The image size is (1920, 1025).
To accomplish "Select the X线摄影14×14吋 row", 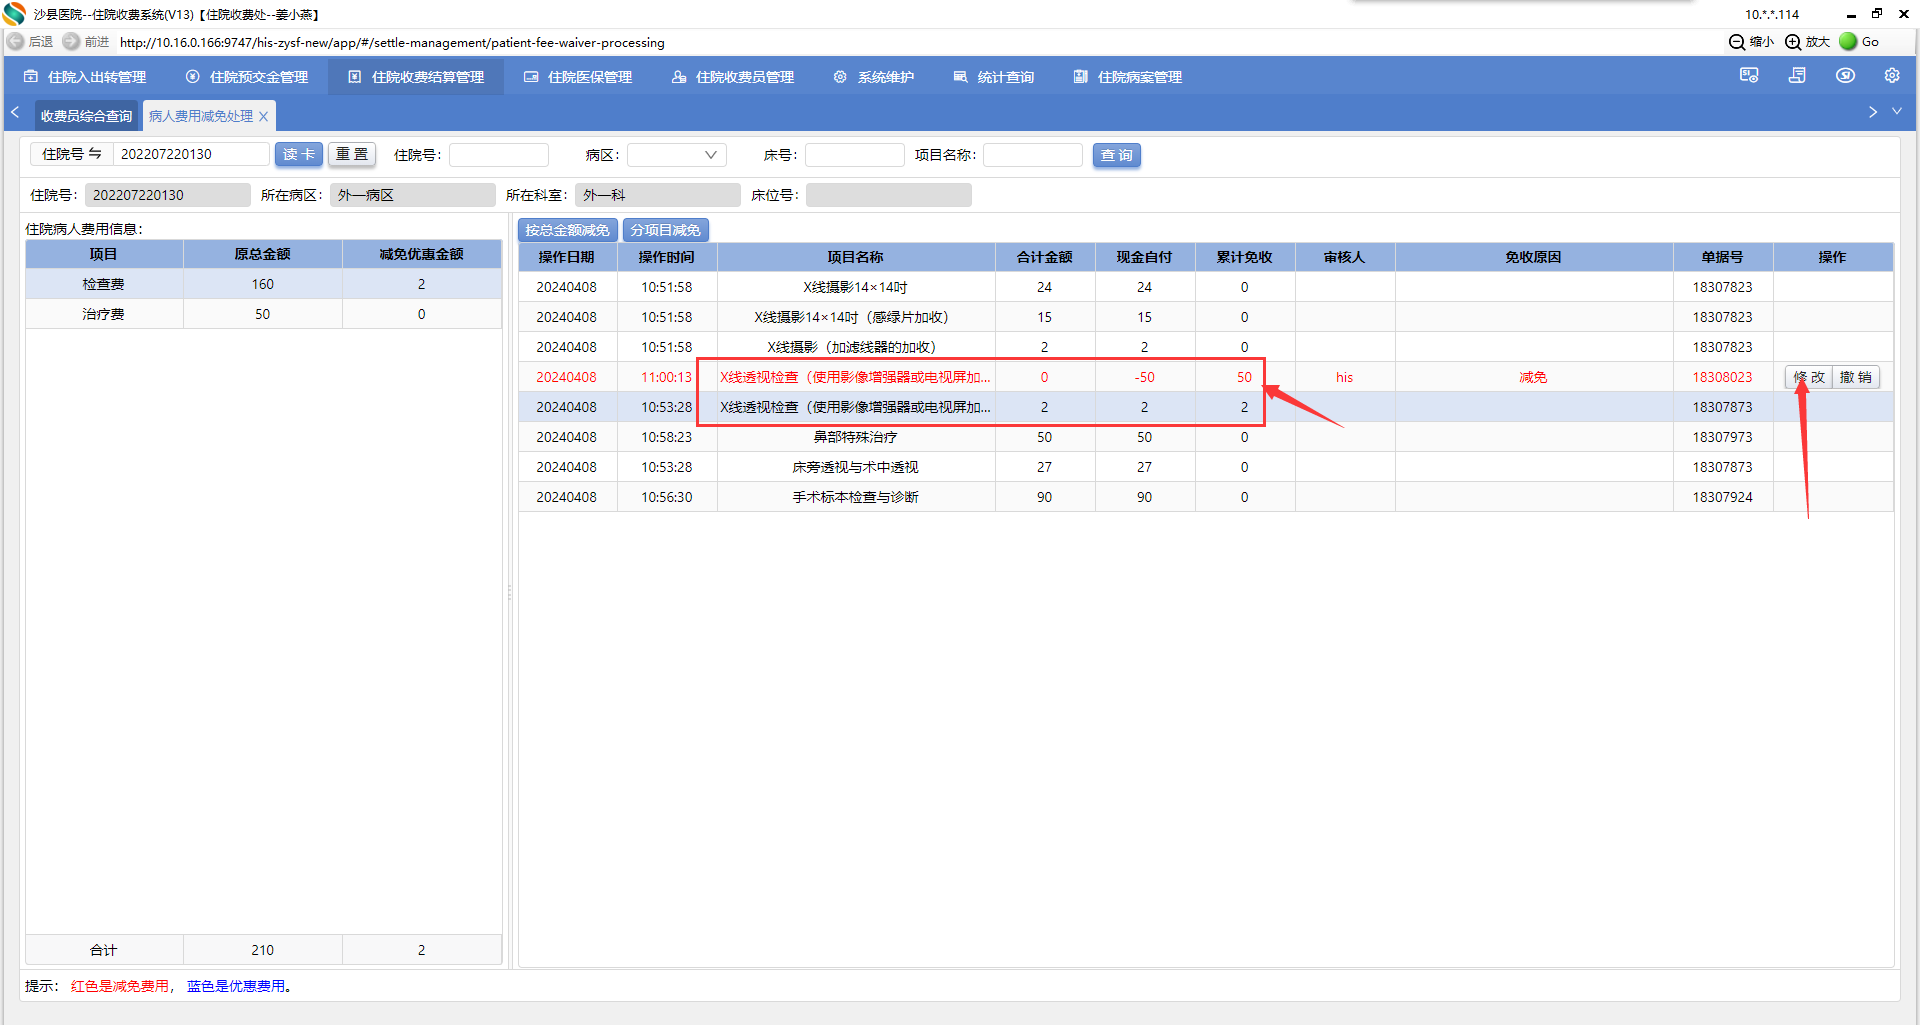I will 1205,287.
